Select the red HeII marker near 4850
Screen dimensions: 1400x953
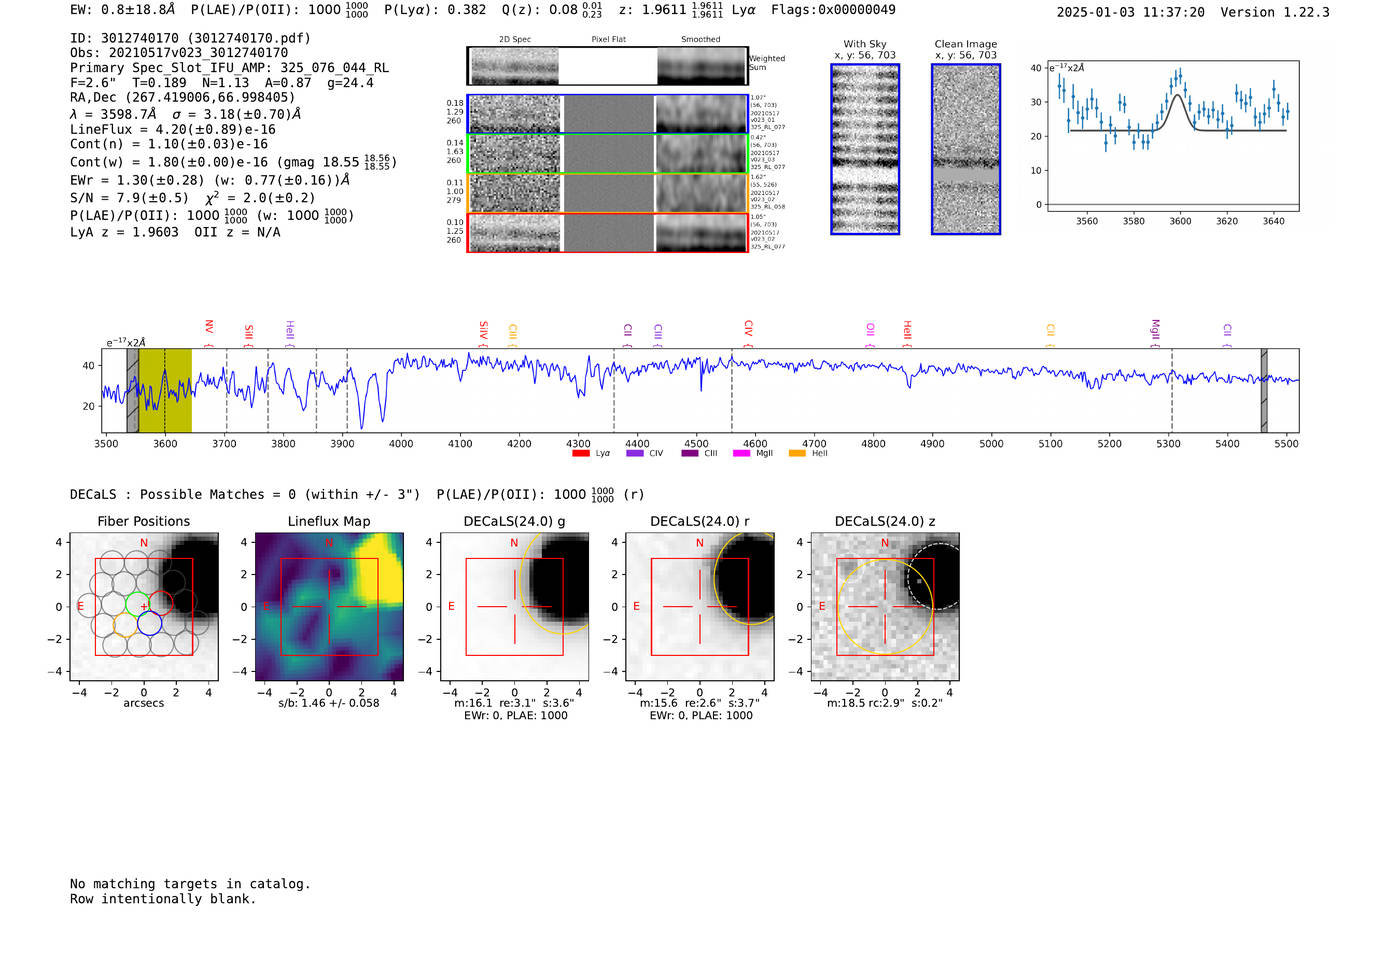pyautogui.click(x=907, y=333)
